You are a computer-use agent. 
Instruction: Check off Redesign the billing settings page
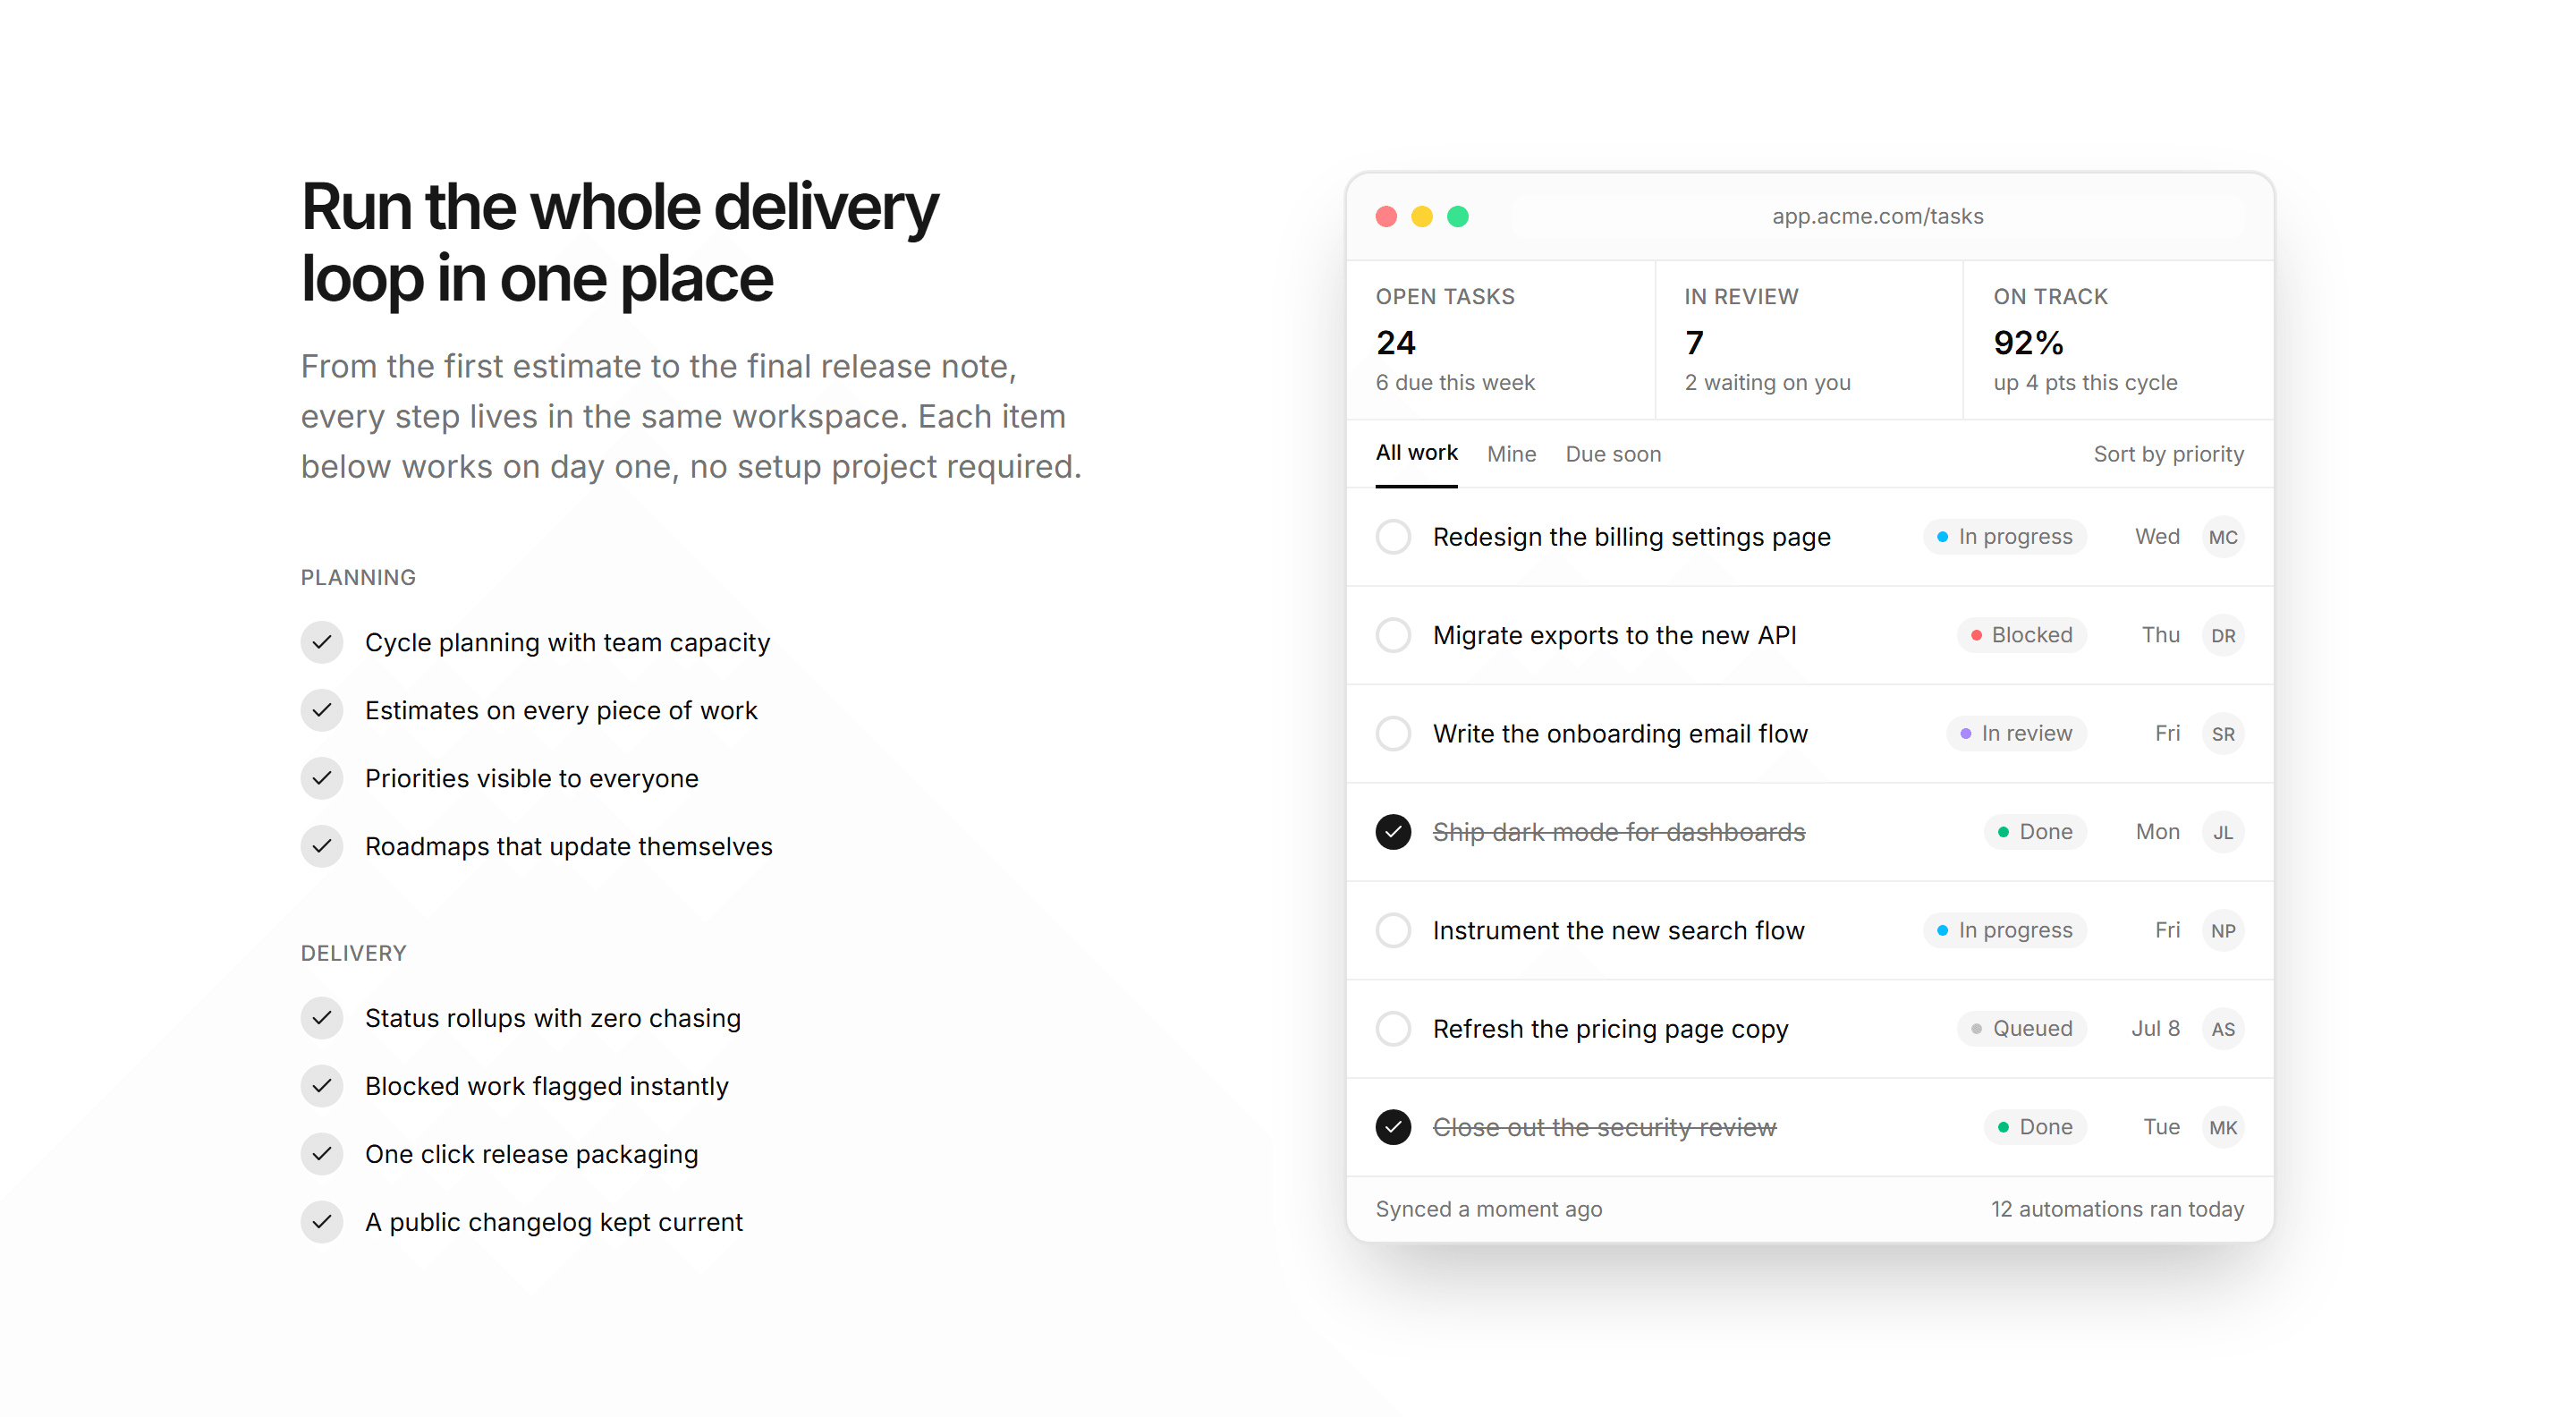[1393, 537]
